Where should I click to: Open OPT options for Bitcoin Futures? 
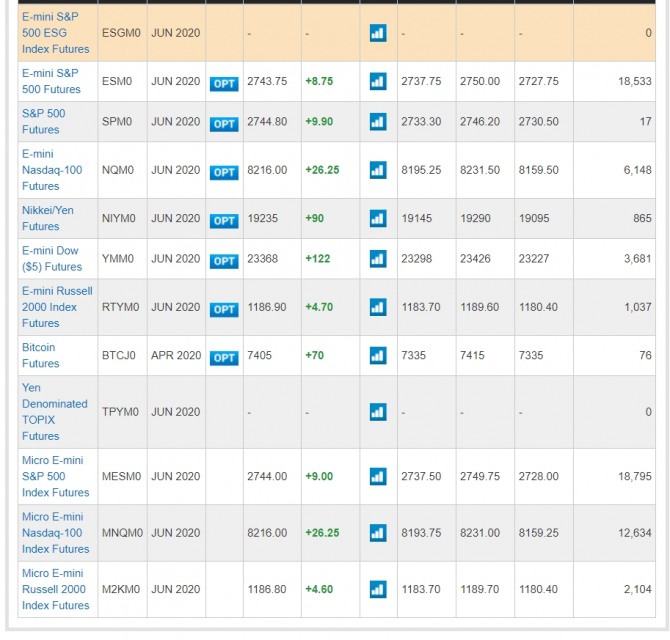pyautogui.click(x=224, y=357)
